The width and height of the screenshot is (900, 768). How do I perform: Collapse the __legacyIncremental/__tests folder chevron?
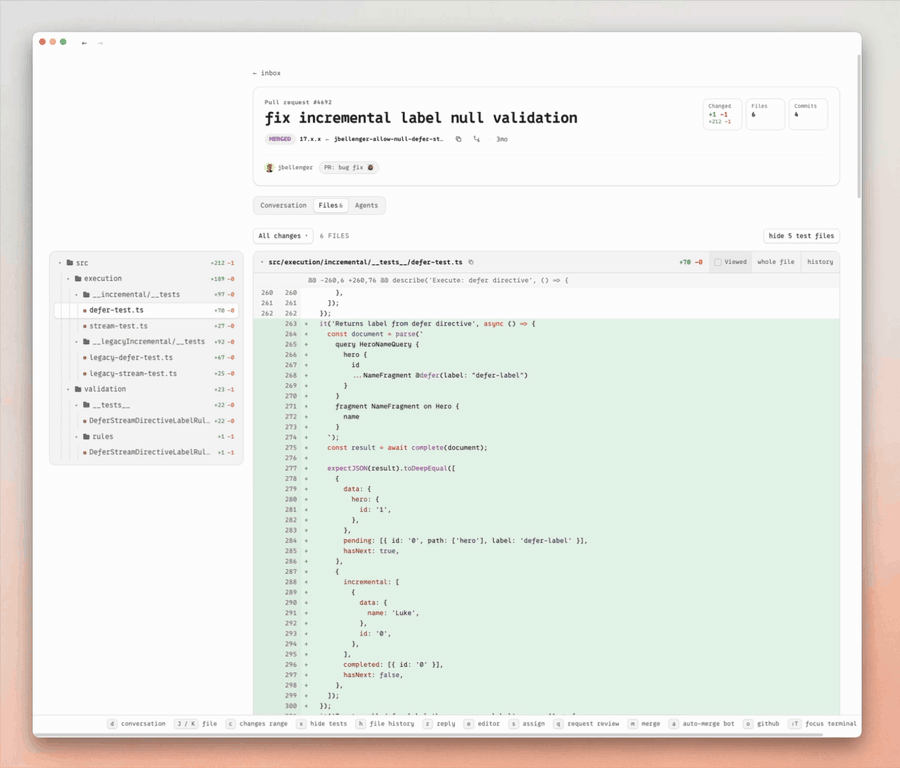coord(76,342)
